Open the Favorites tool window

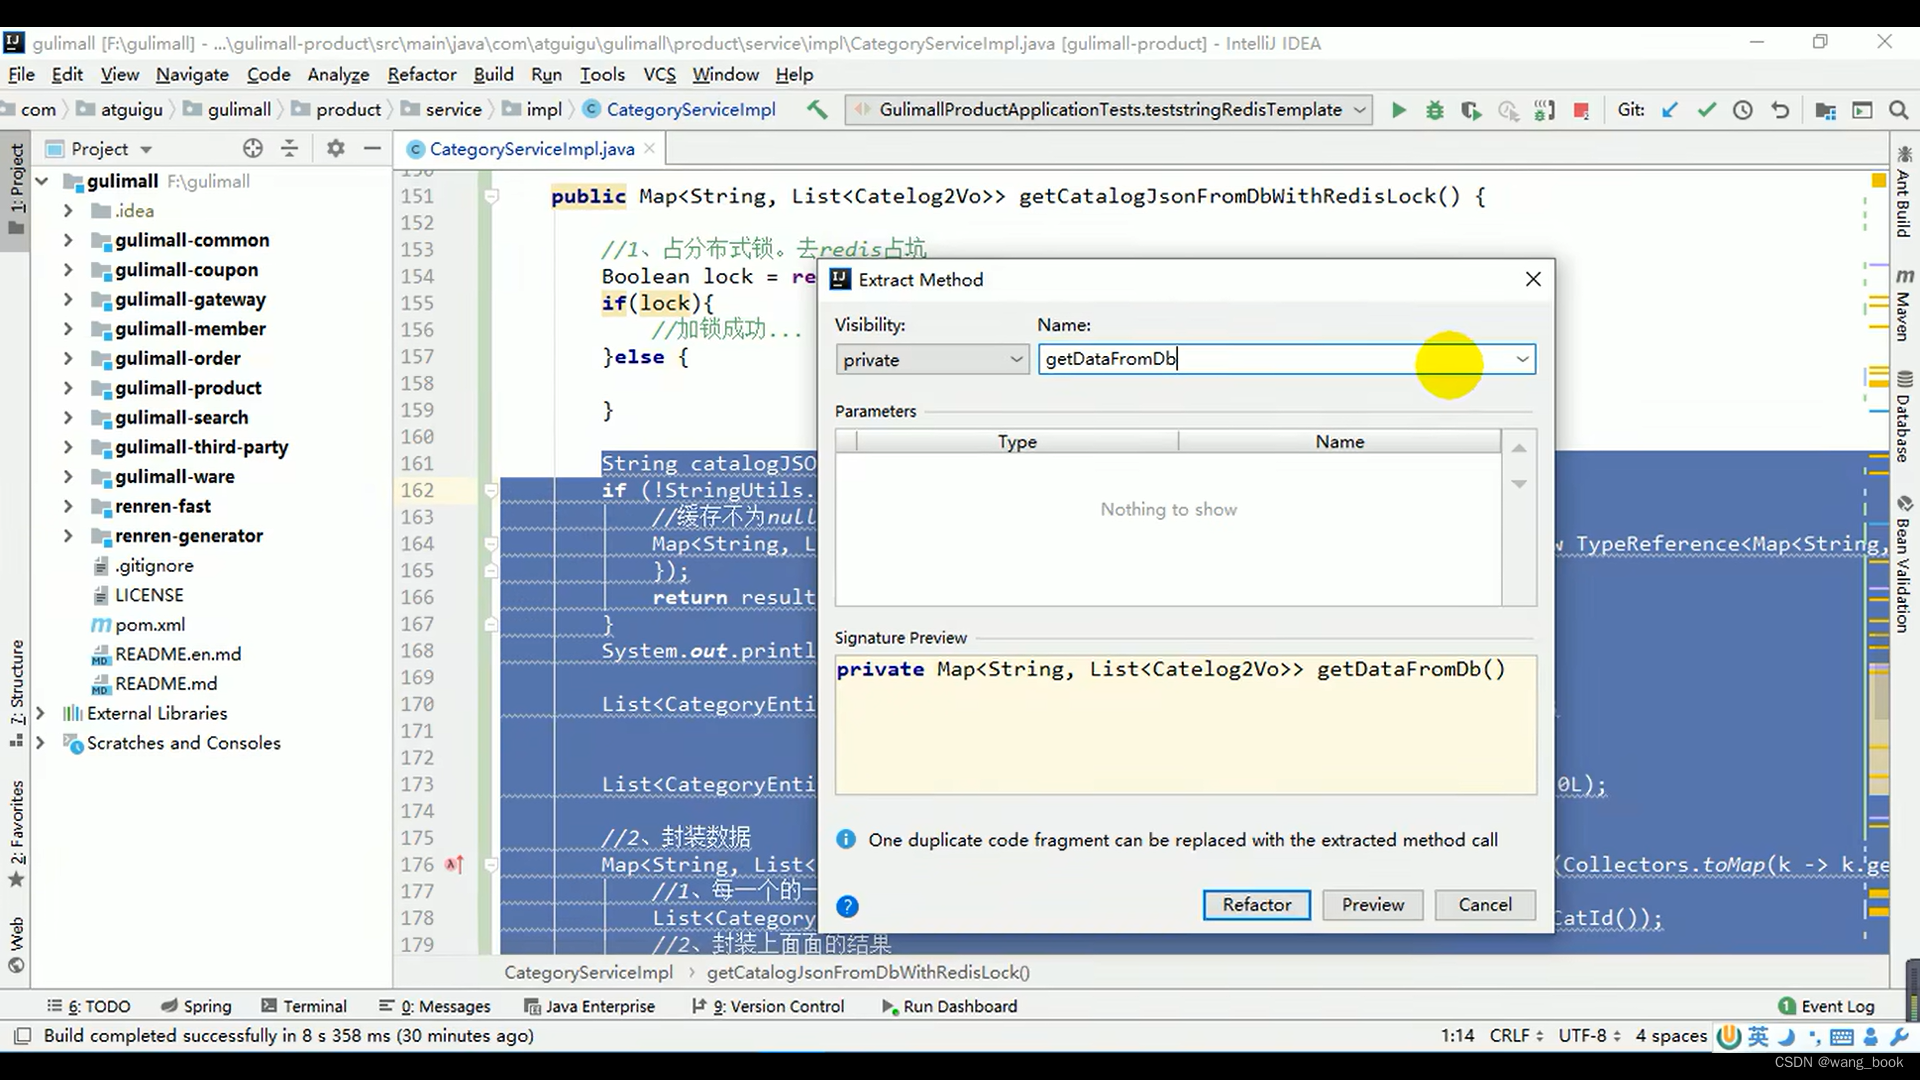point(17,834)
